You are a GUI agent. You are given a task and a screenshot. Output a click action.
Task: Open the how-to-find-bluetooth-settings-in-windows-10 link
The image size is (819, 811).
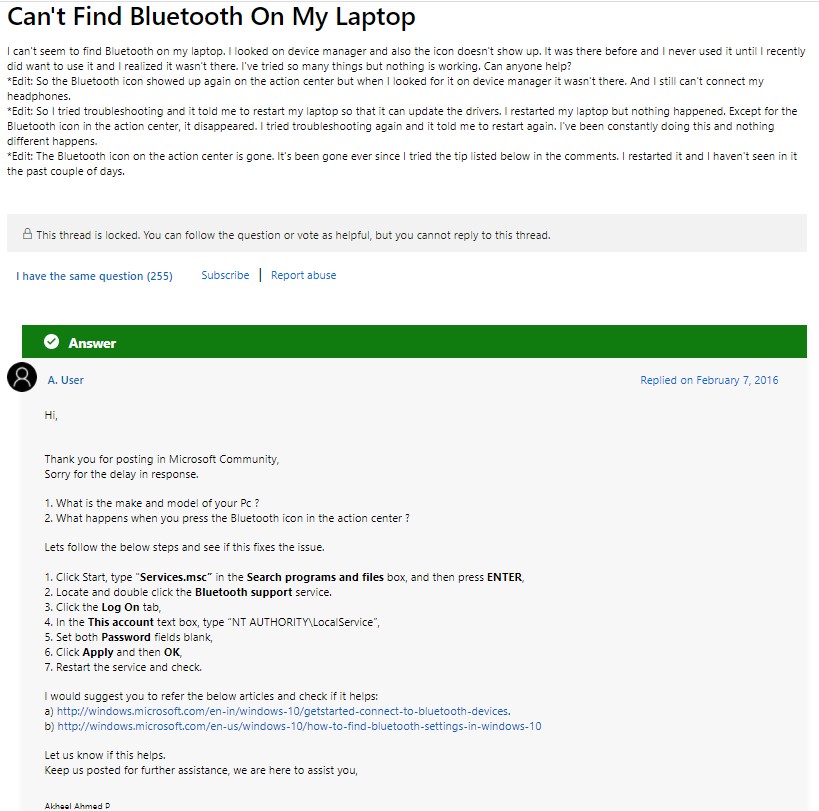click(x=299, y=726)
